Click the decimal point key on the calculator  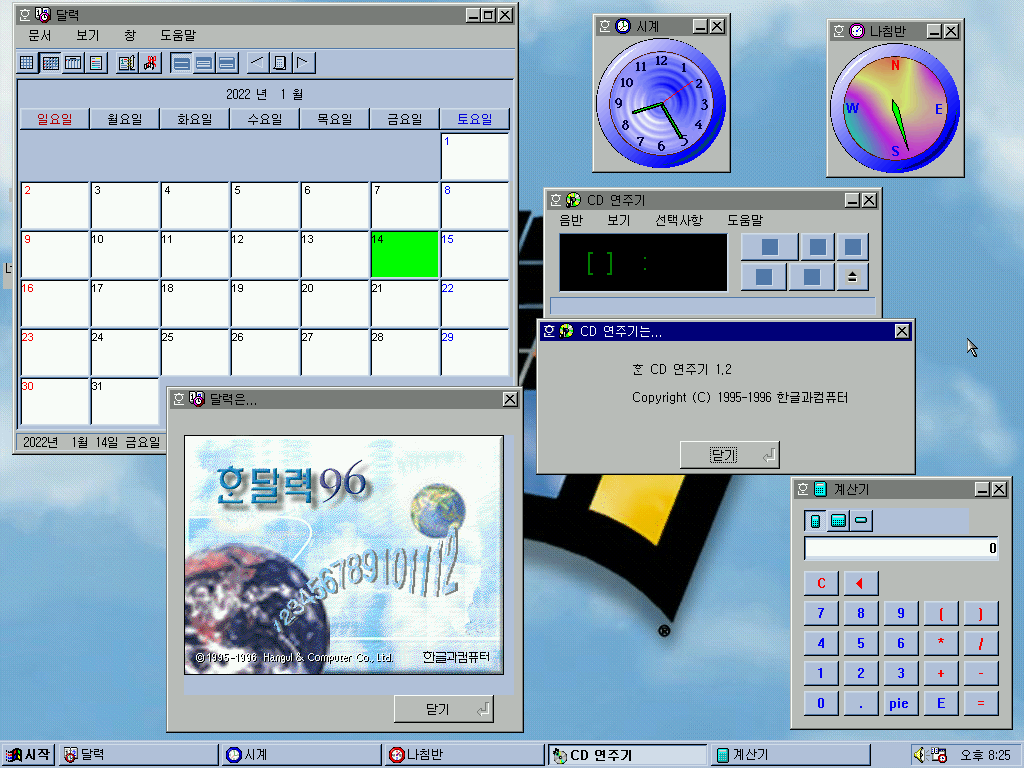click(861, 703)
